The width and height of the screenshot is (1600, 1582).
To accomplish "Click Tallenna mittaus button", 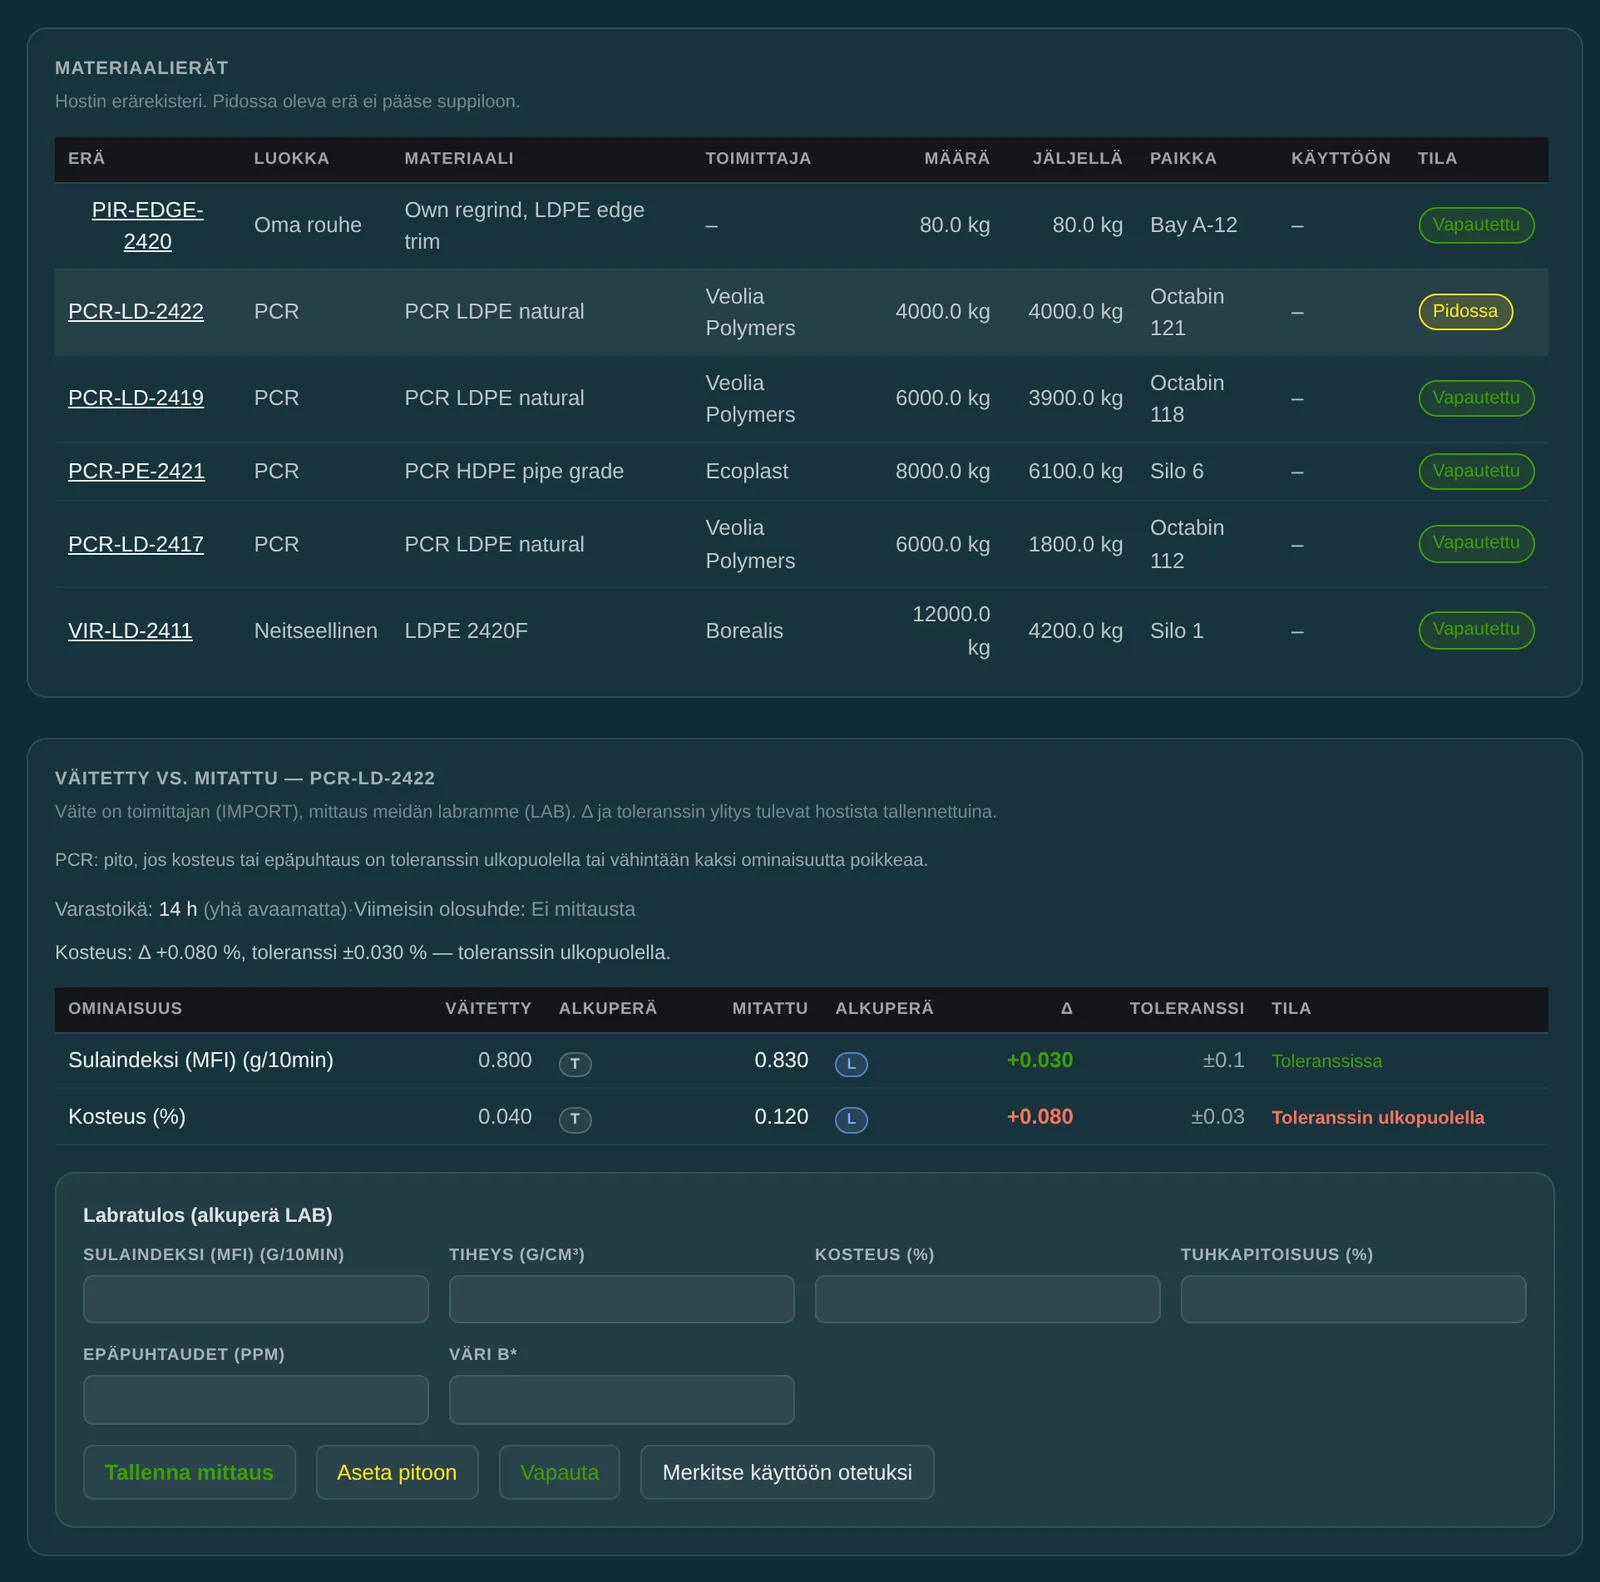I will coord(189,1472).
